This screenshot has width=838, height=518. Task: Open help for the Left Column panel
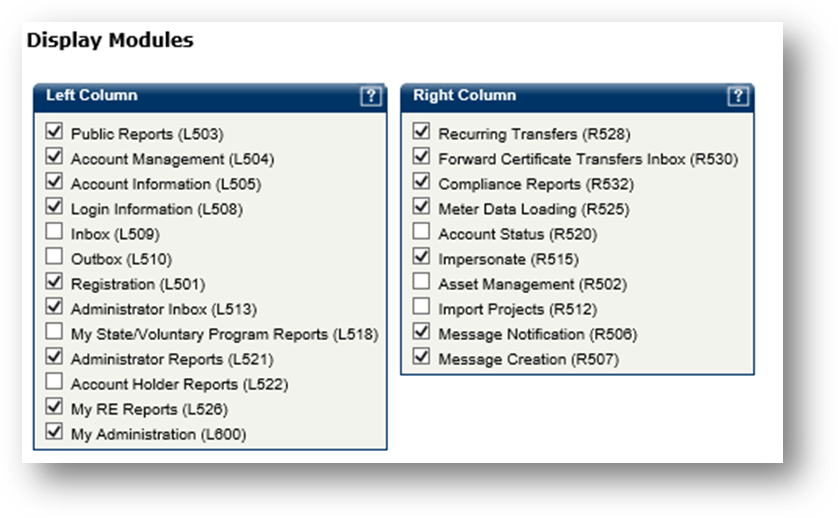(371, 96)
